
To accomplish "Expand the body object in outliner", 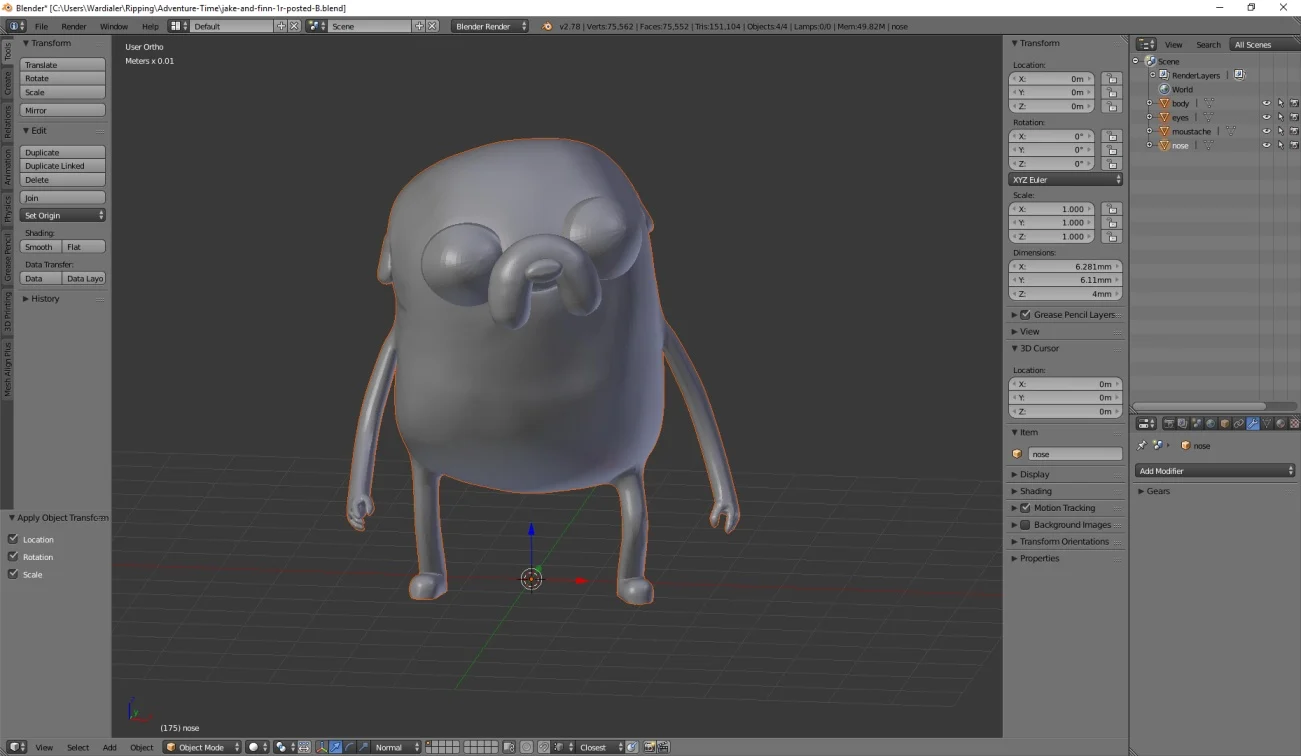I will [1149, 103].
